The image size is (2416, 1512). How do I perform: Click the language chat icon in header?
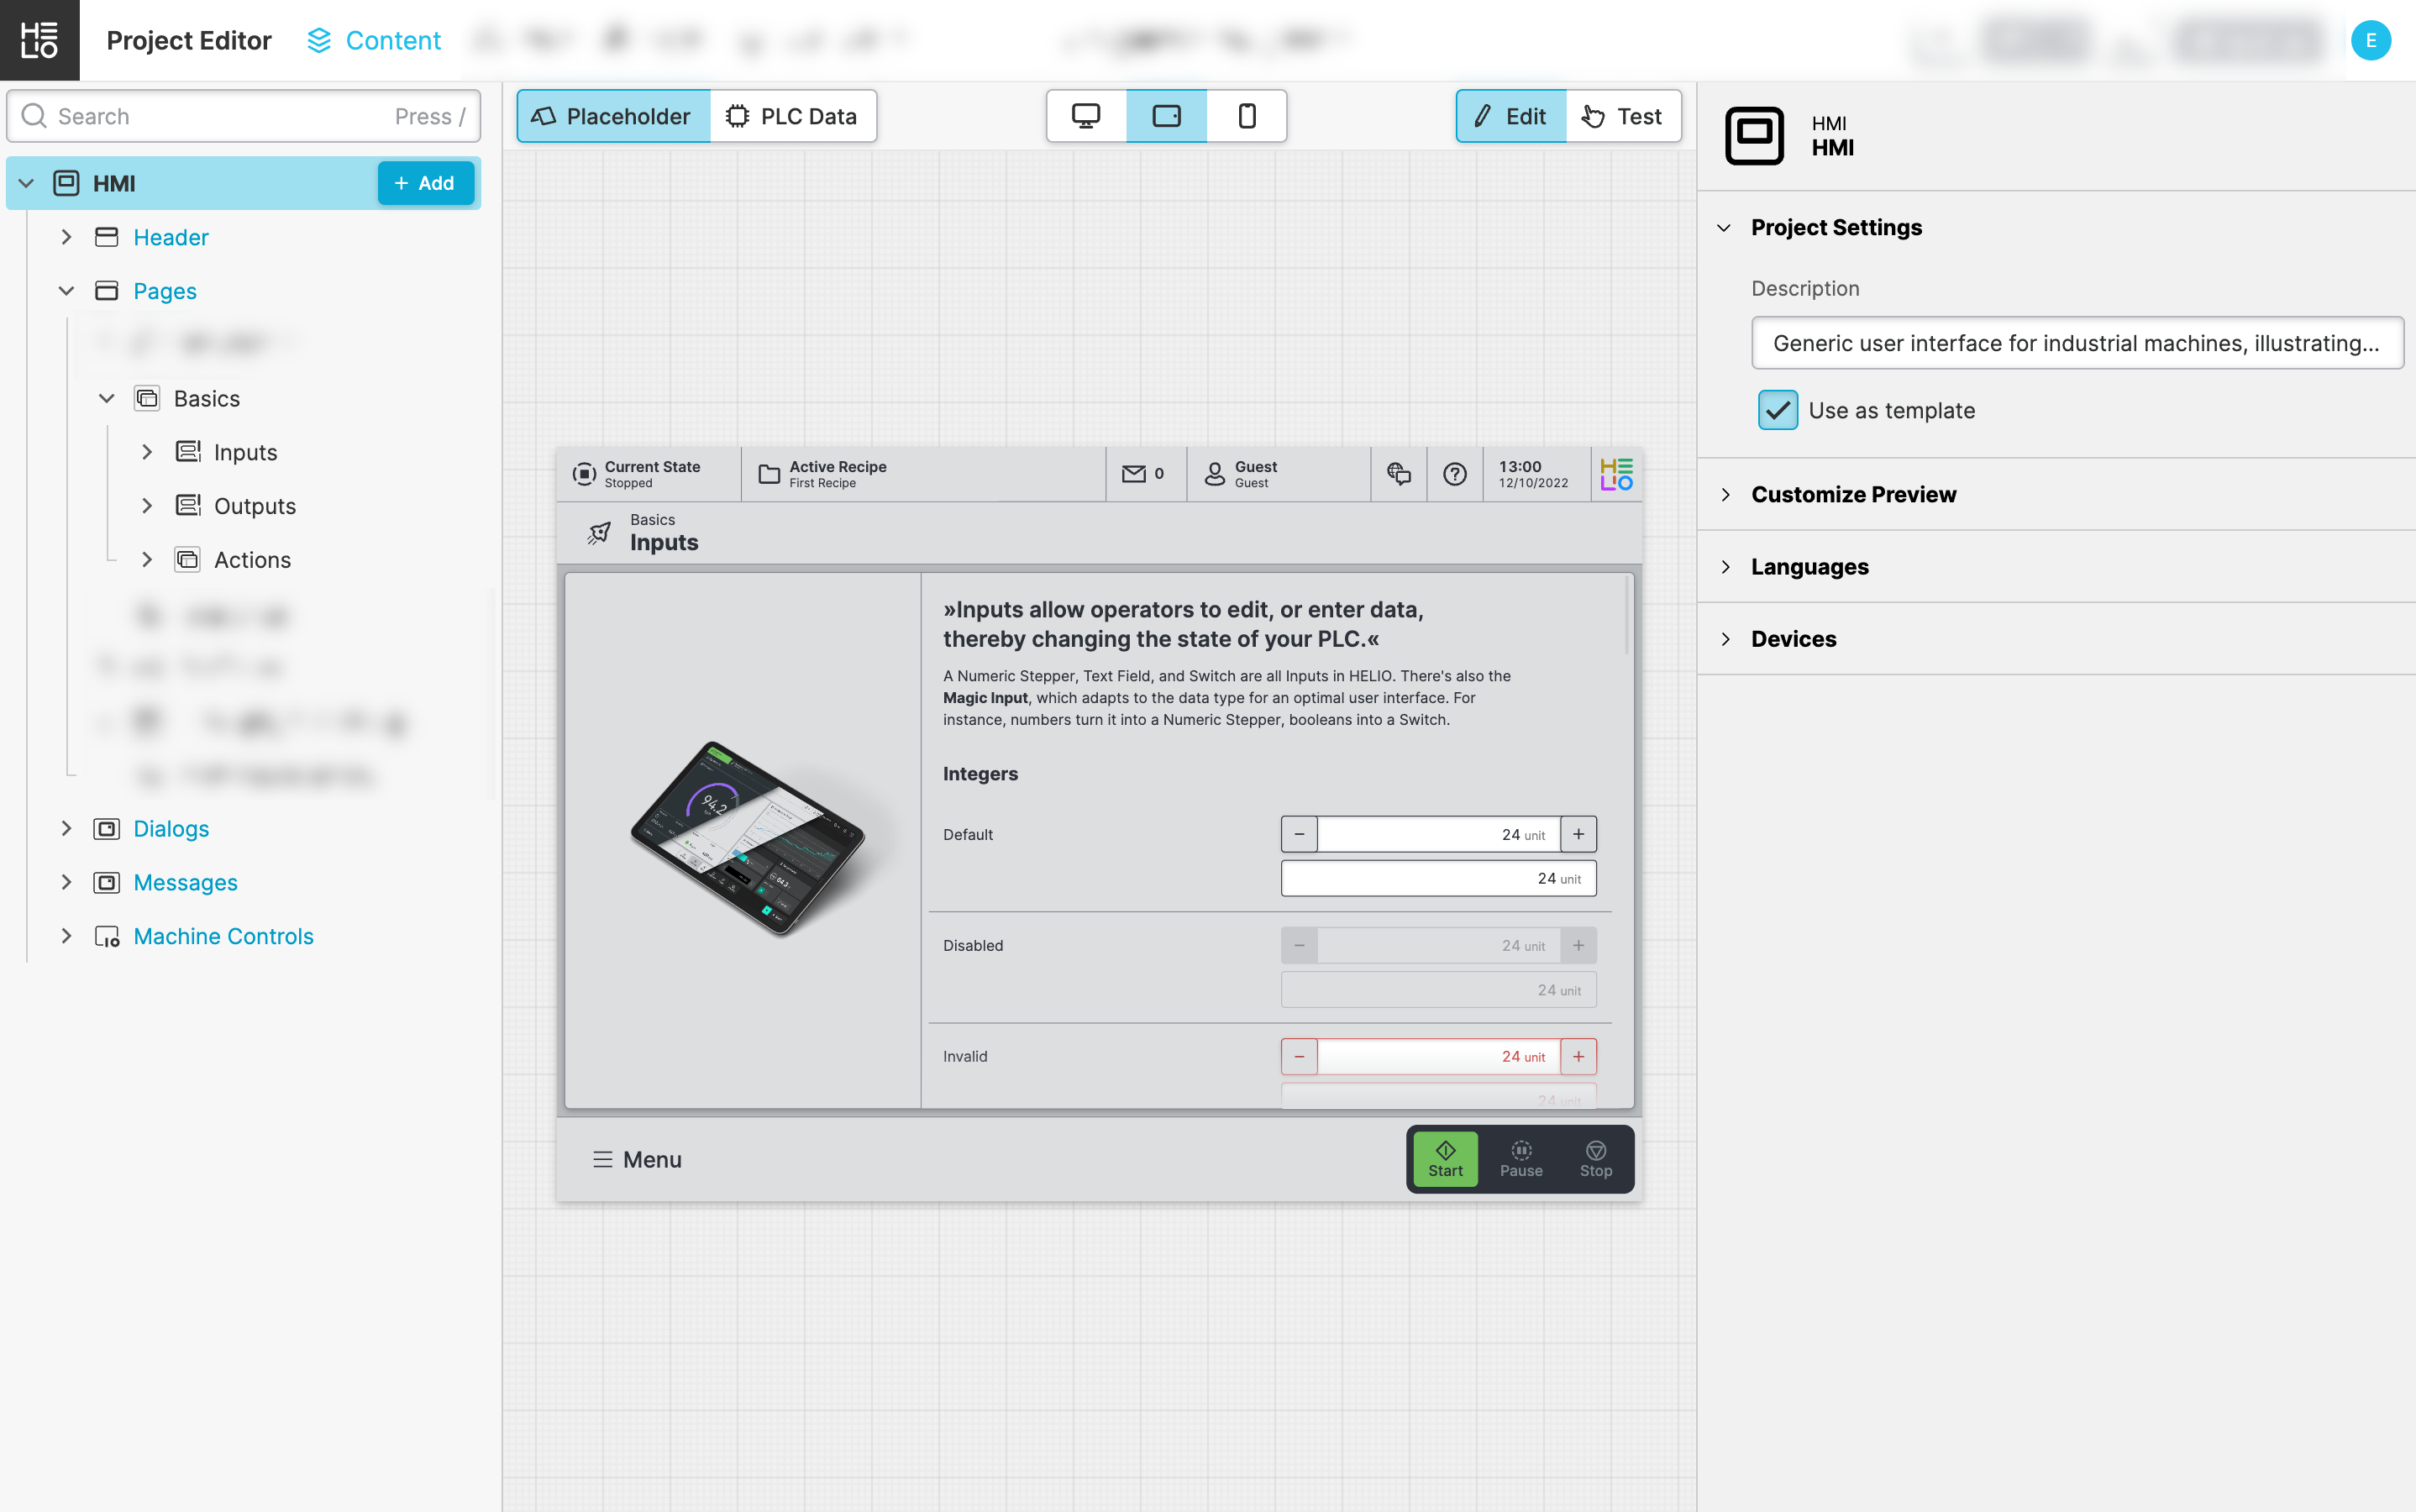1398,474
